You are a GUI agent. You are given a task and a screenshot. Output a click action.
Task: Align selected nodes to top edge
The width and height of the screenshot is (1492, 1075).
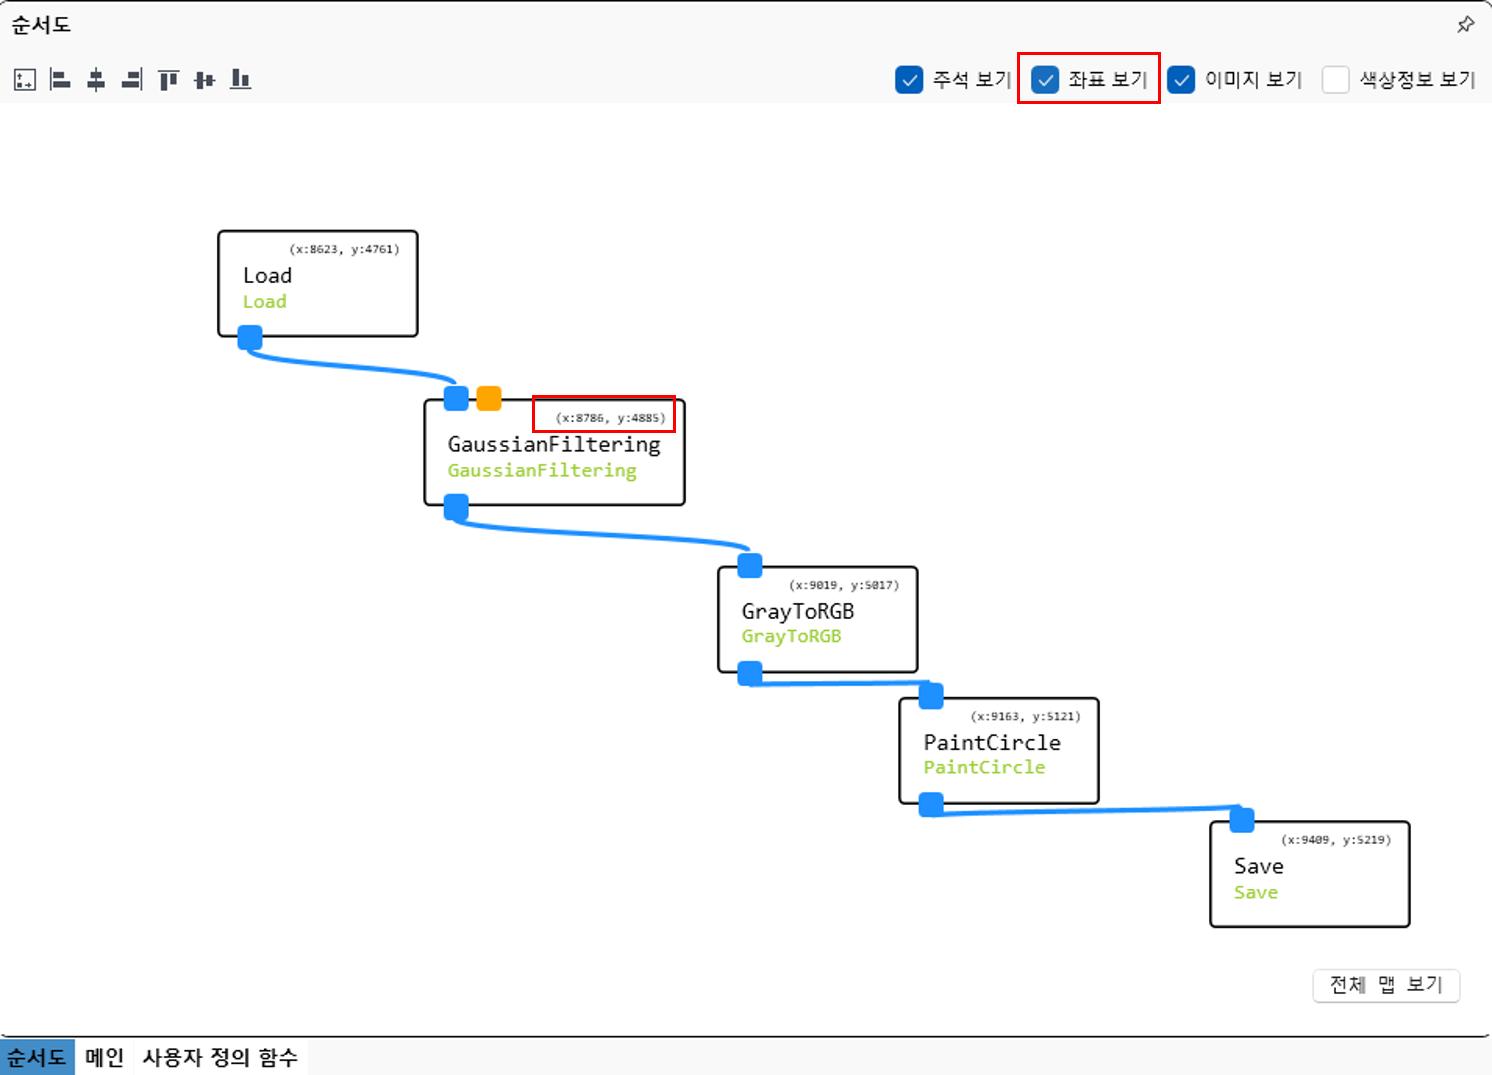pyautogui.click(x=168, y=80)
